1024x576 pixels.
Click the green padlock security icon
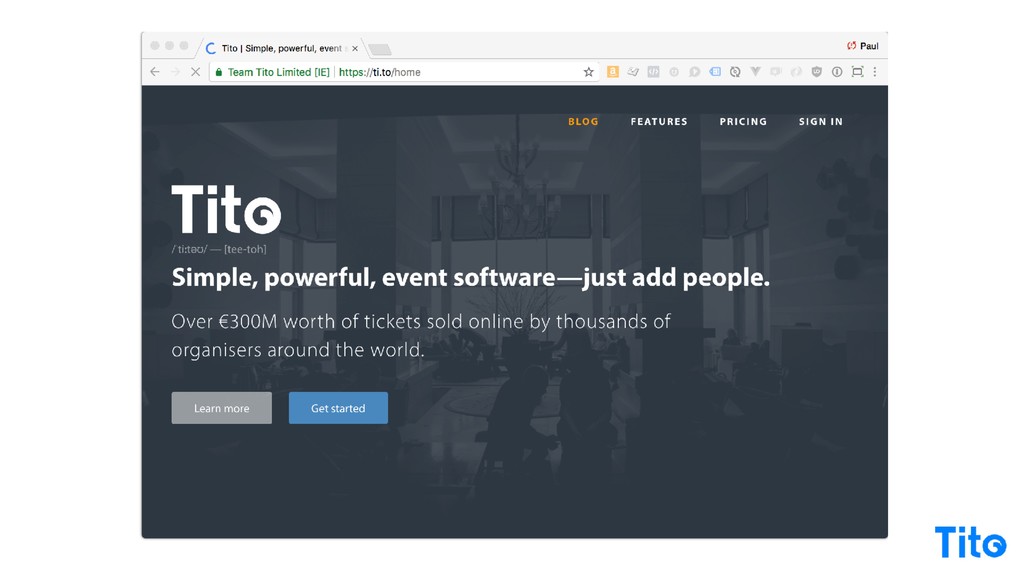point(219,72)
